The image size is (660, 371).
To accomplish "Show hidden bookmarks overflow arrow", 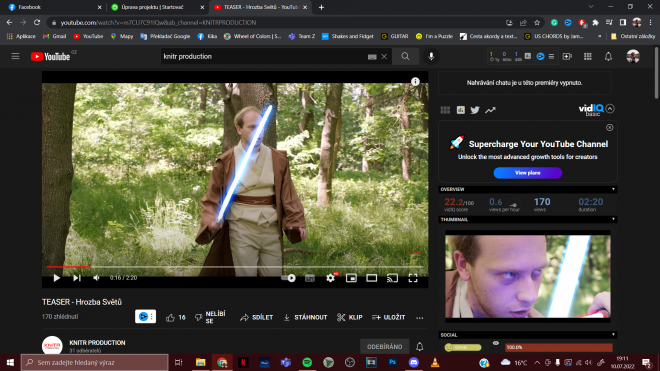I will point(599,36).
